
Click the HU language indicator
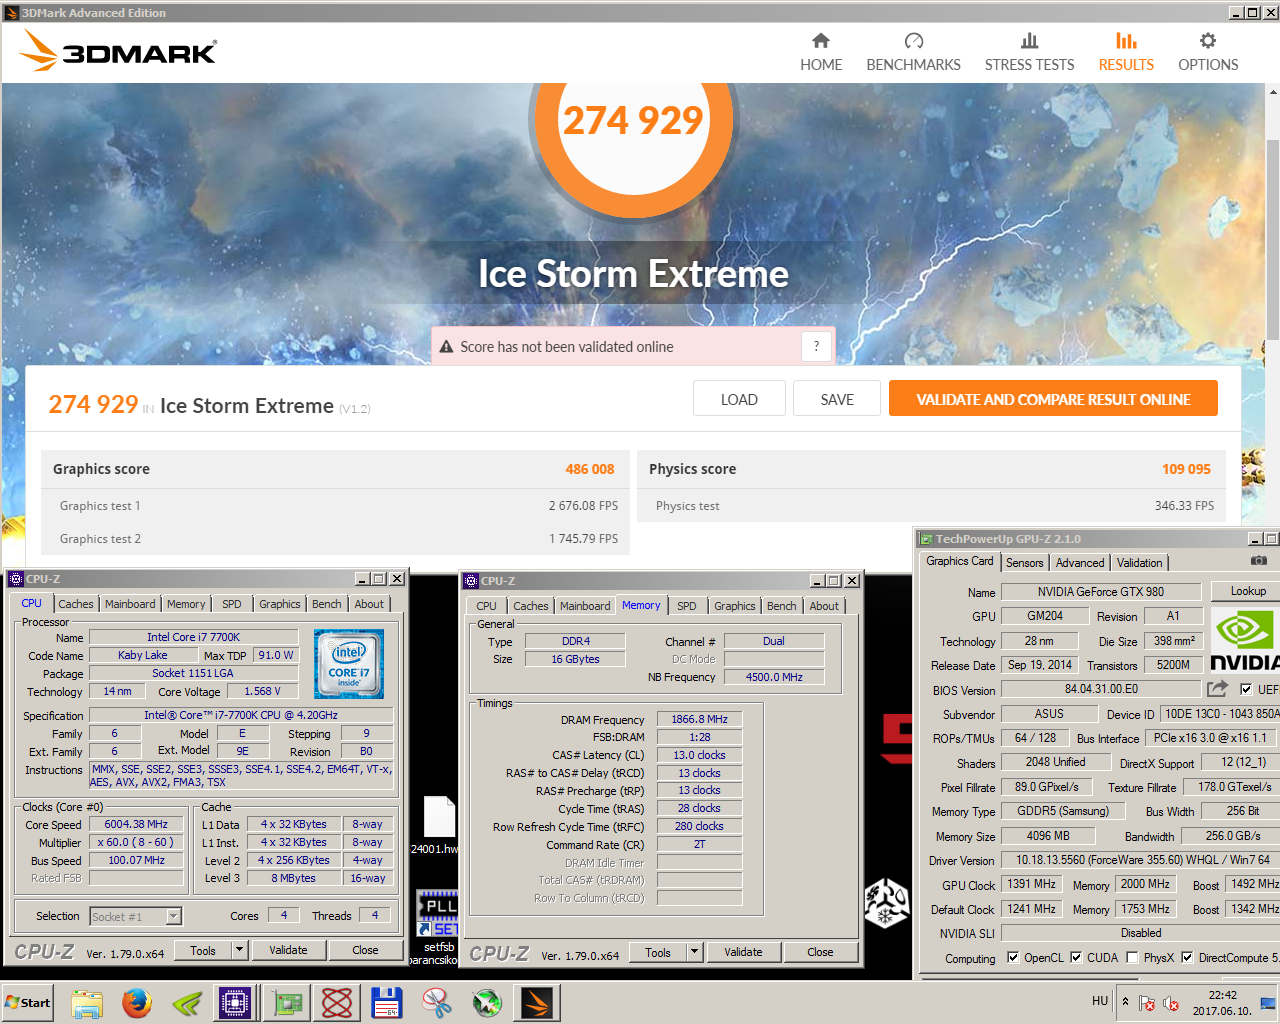click(1100, 1001)
